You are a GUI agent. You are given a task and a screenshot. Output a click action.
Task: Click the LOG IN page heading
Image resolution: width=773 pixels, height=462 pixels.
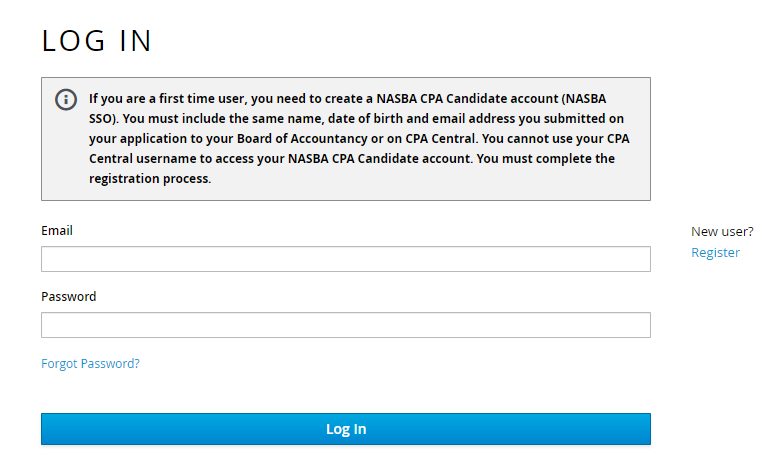pos(97,40)
